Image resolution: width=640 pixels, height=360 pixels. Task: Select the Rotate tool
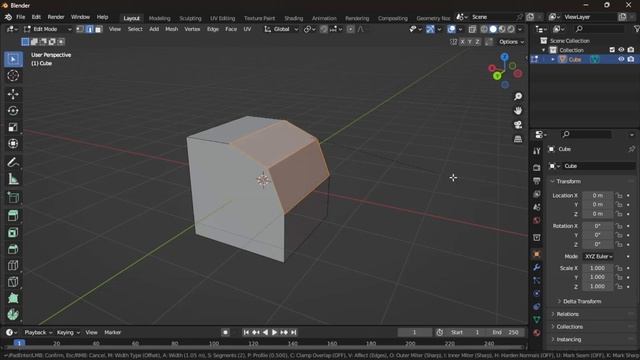[x=13, y=111]
